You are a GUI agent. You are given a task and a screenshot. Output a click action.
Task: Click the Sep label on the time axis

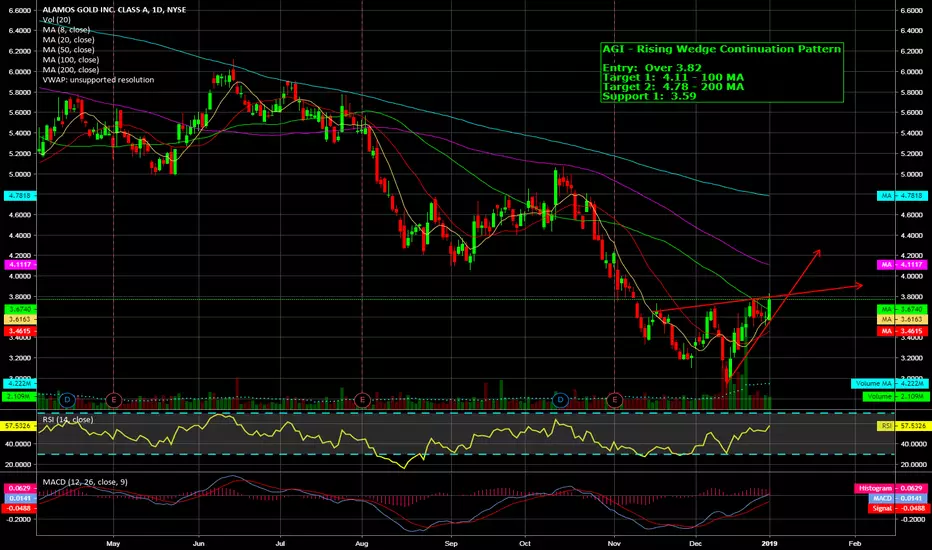point(451,543)
